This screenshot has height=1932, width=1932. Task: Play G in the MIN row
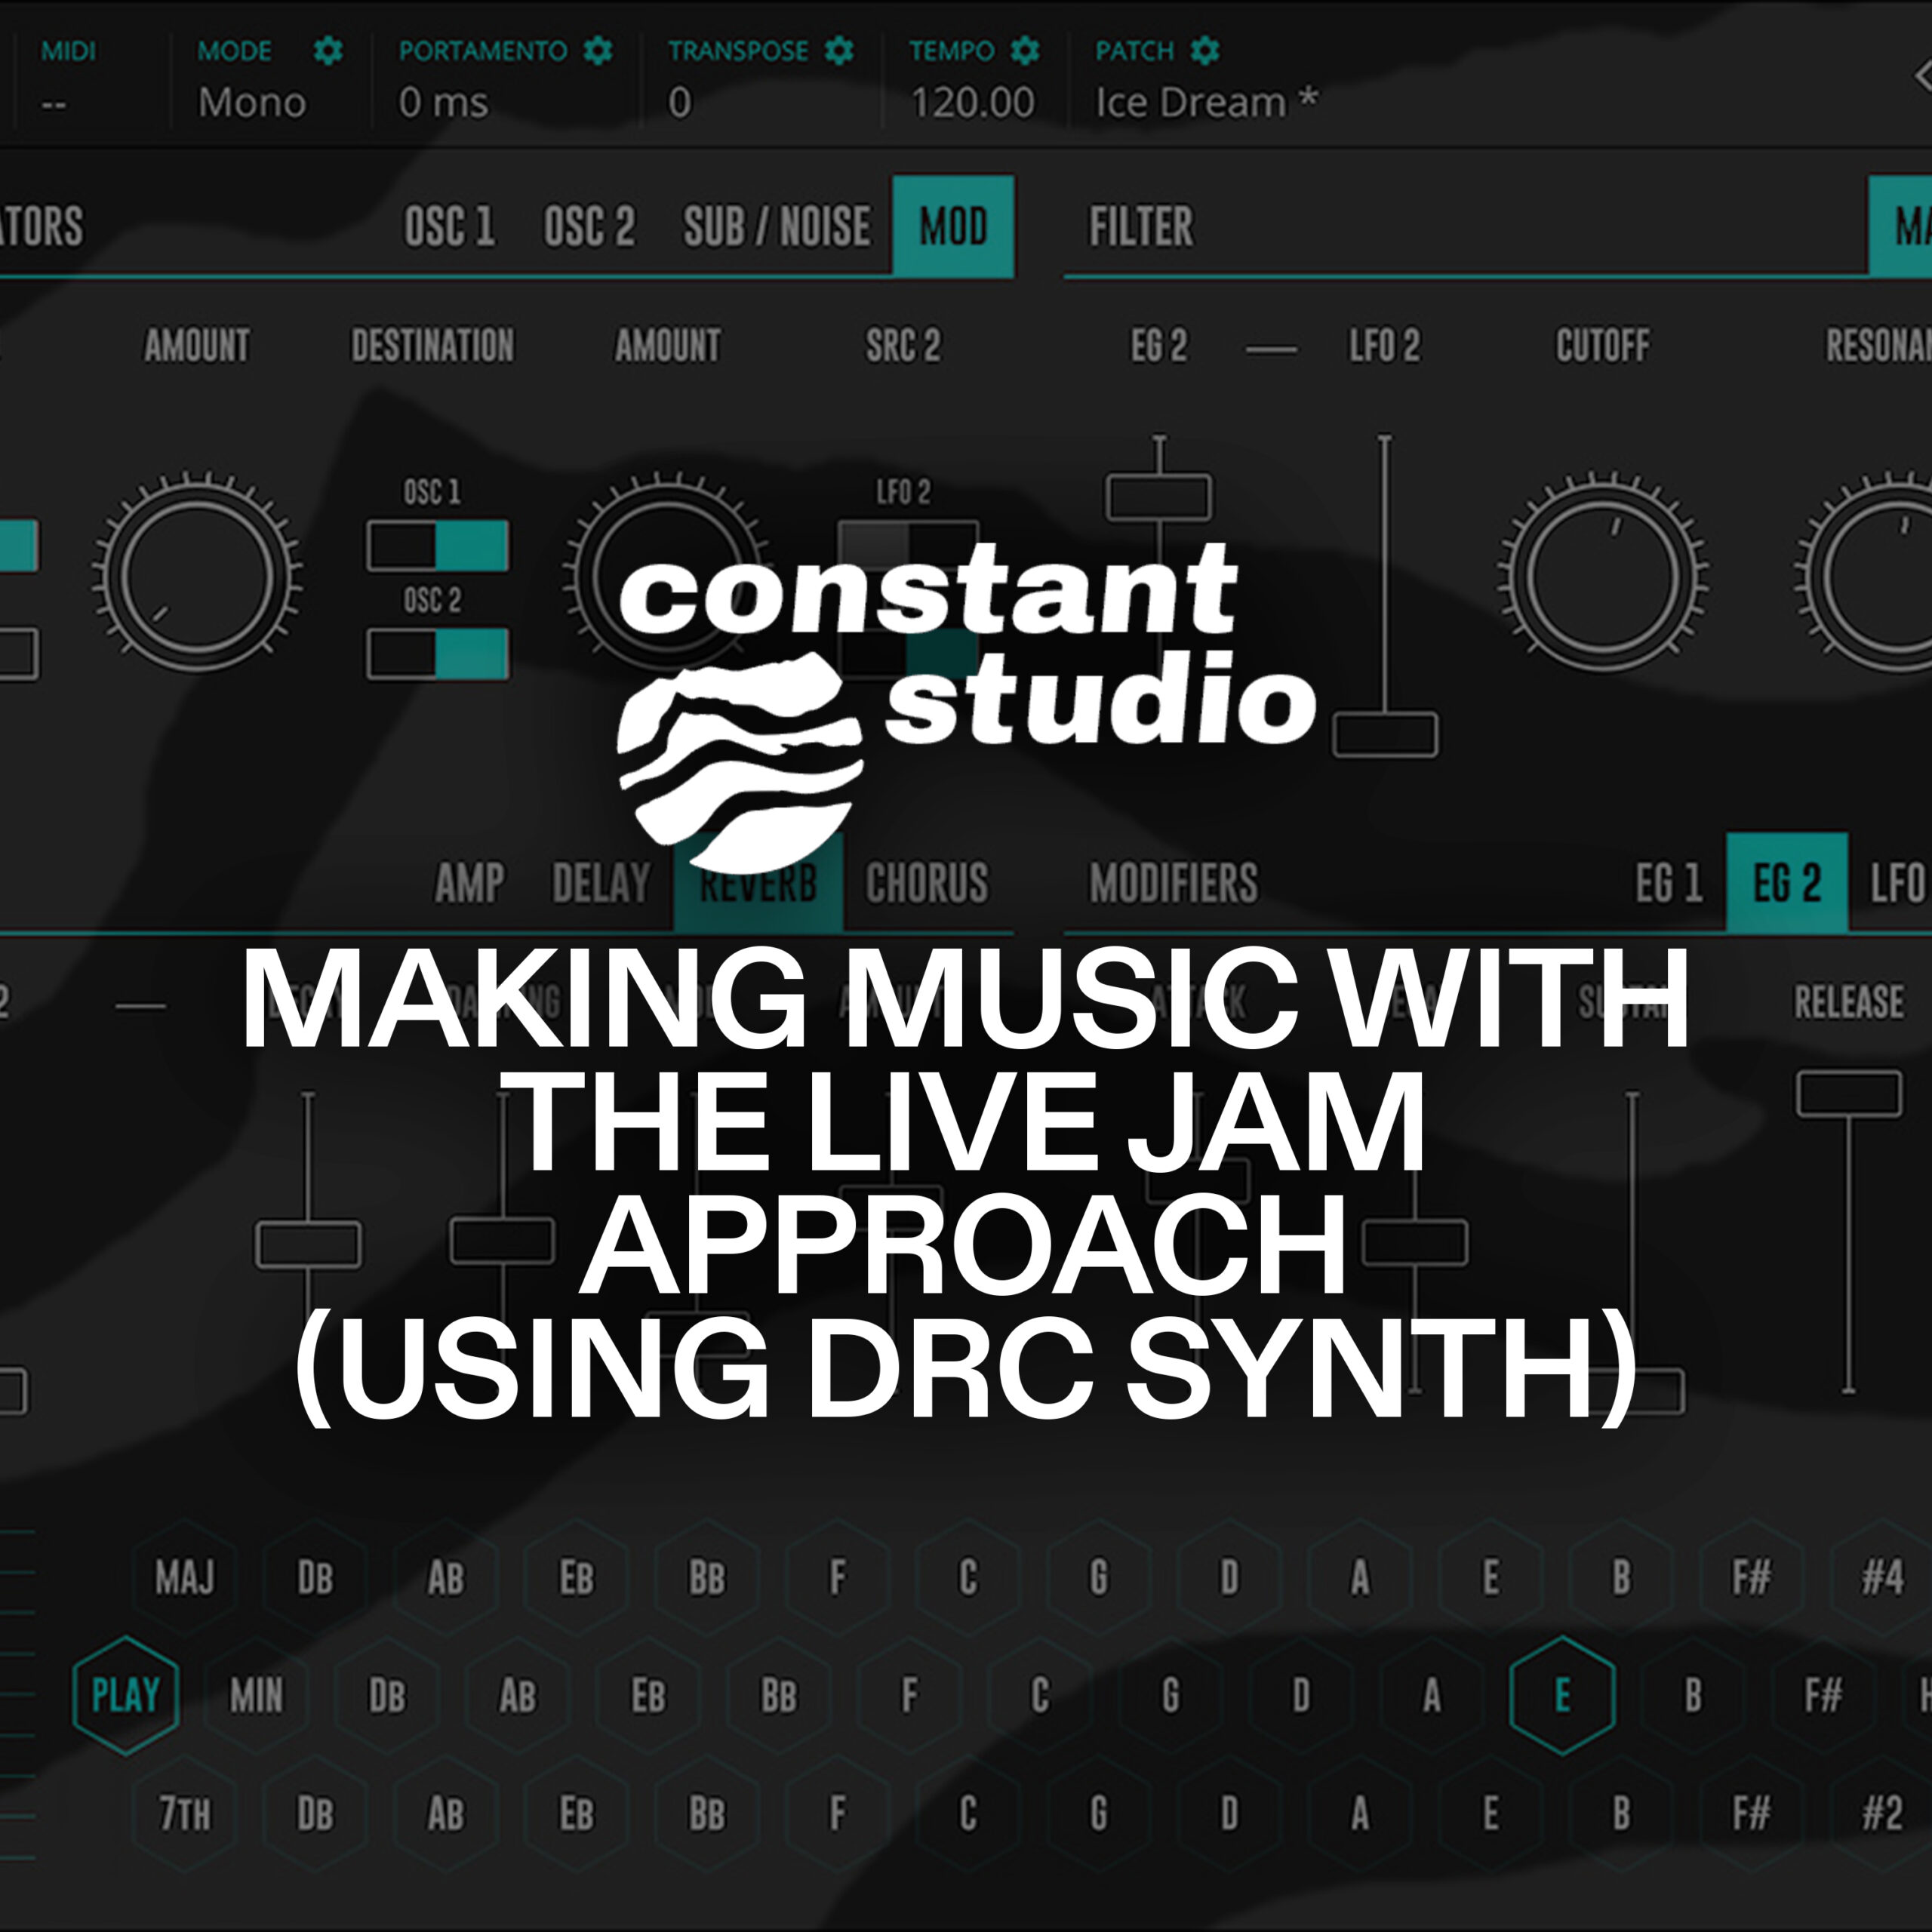point(1170,1696)
